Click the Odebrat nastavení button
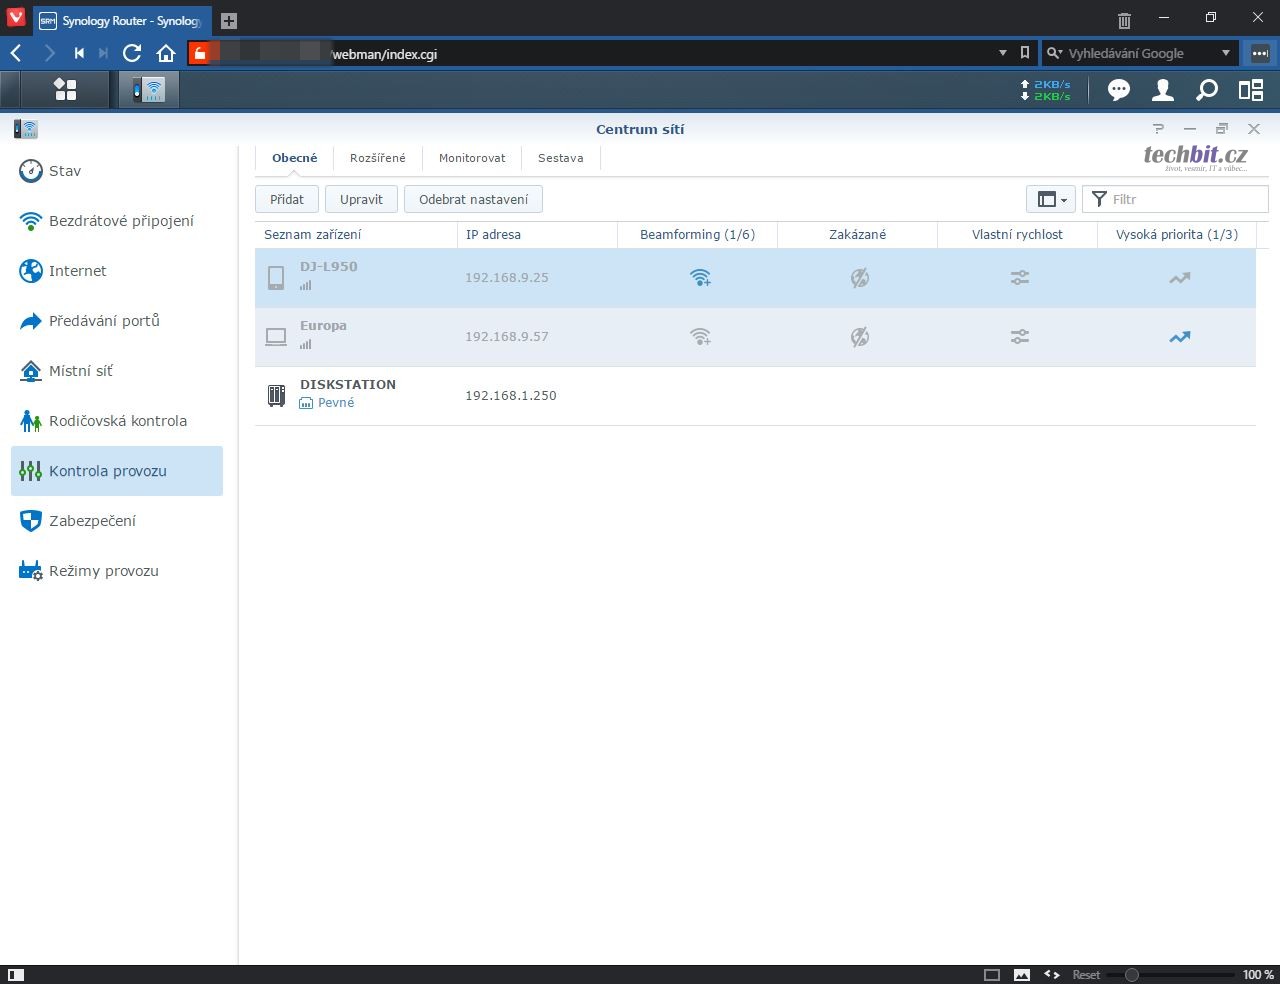The image size is (1280, 984). 473,199
